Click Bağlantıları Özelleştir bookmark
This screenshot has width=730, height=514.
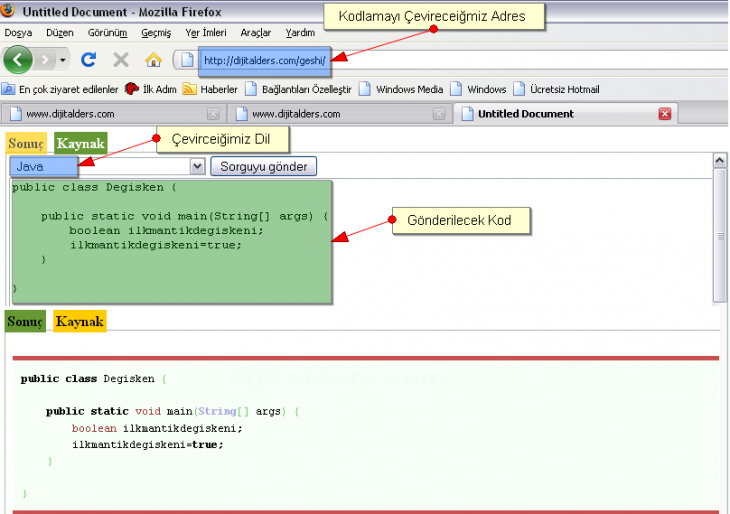coord(298,89)
